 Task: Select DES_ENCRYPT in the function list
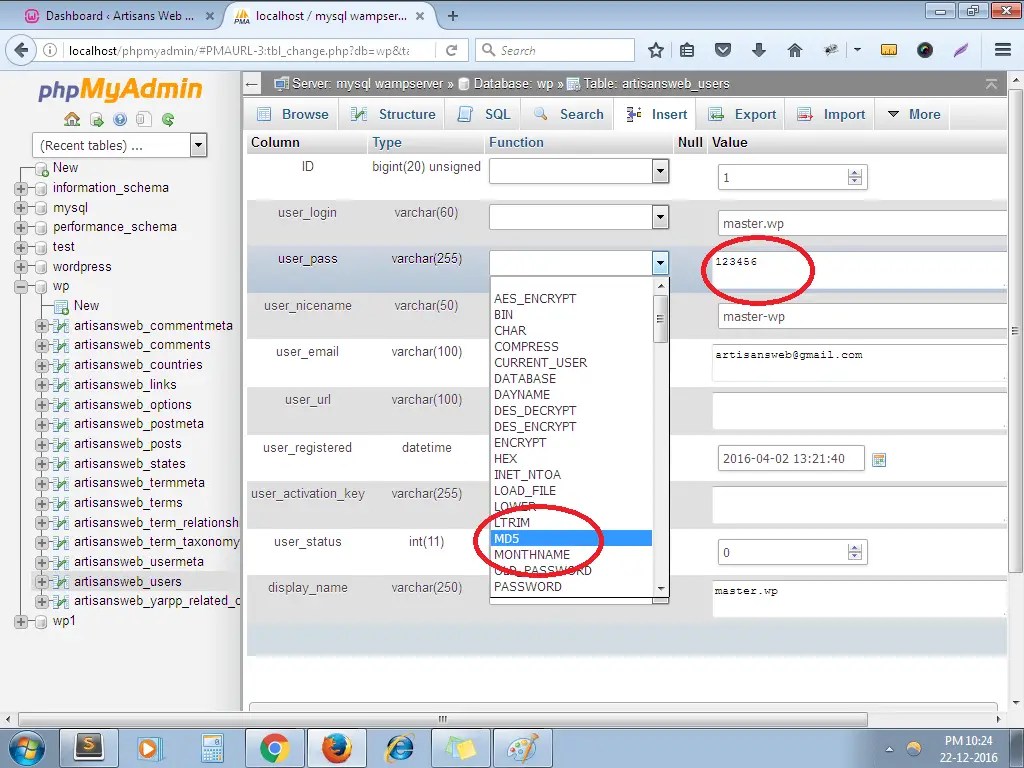[x=571, y=426]
